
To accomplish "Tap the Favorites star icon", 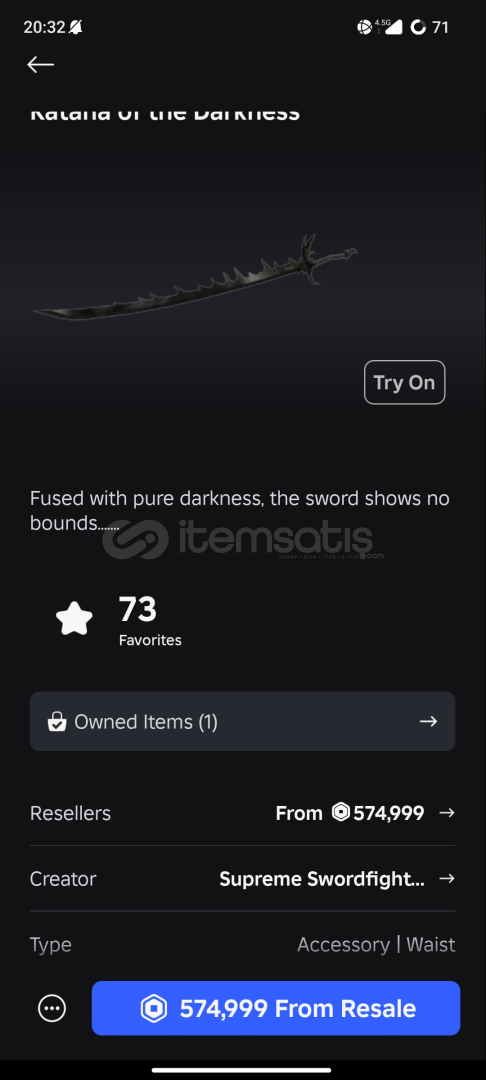I will point(74,618).
